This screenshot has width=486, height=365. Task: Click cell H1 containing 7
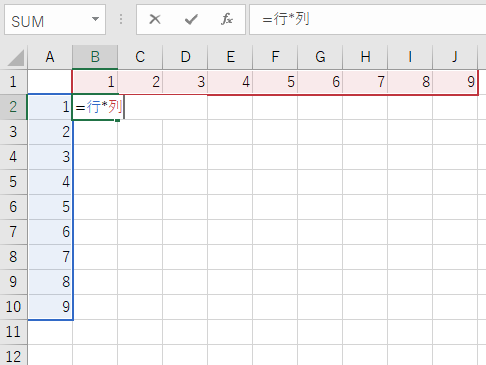click(365, 82)
